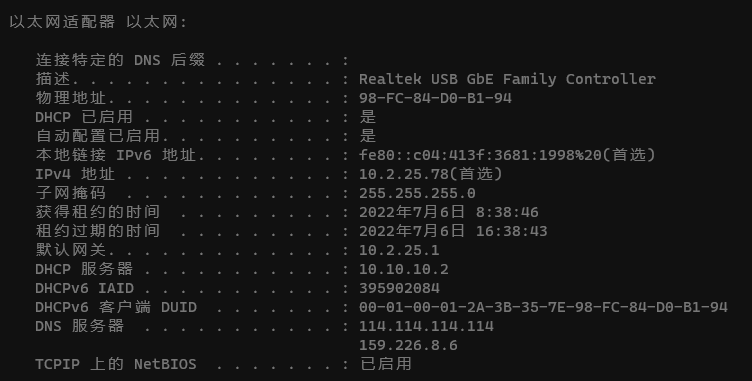Click the 以太网适配器 heading line
This screenshot has width=752, height=381.
tap(98, 22)
